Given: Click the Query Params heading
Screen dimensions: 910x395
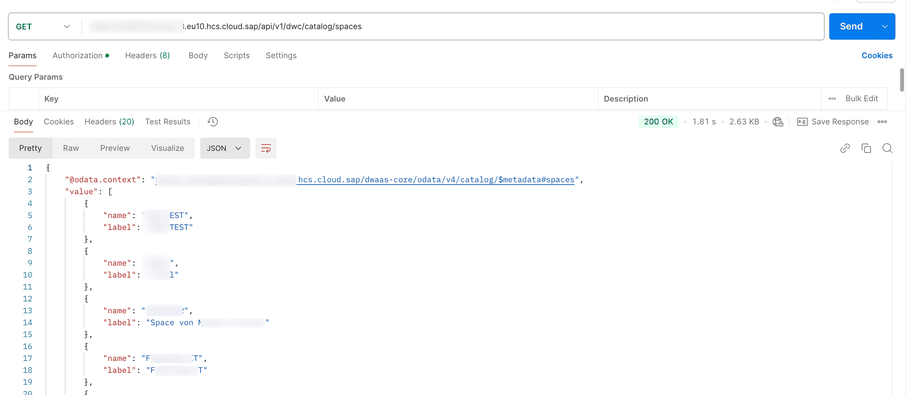Looking at the screenshot, I should point(35,77).
